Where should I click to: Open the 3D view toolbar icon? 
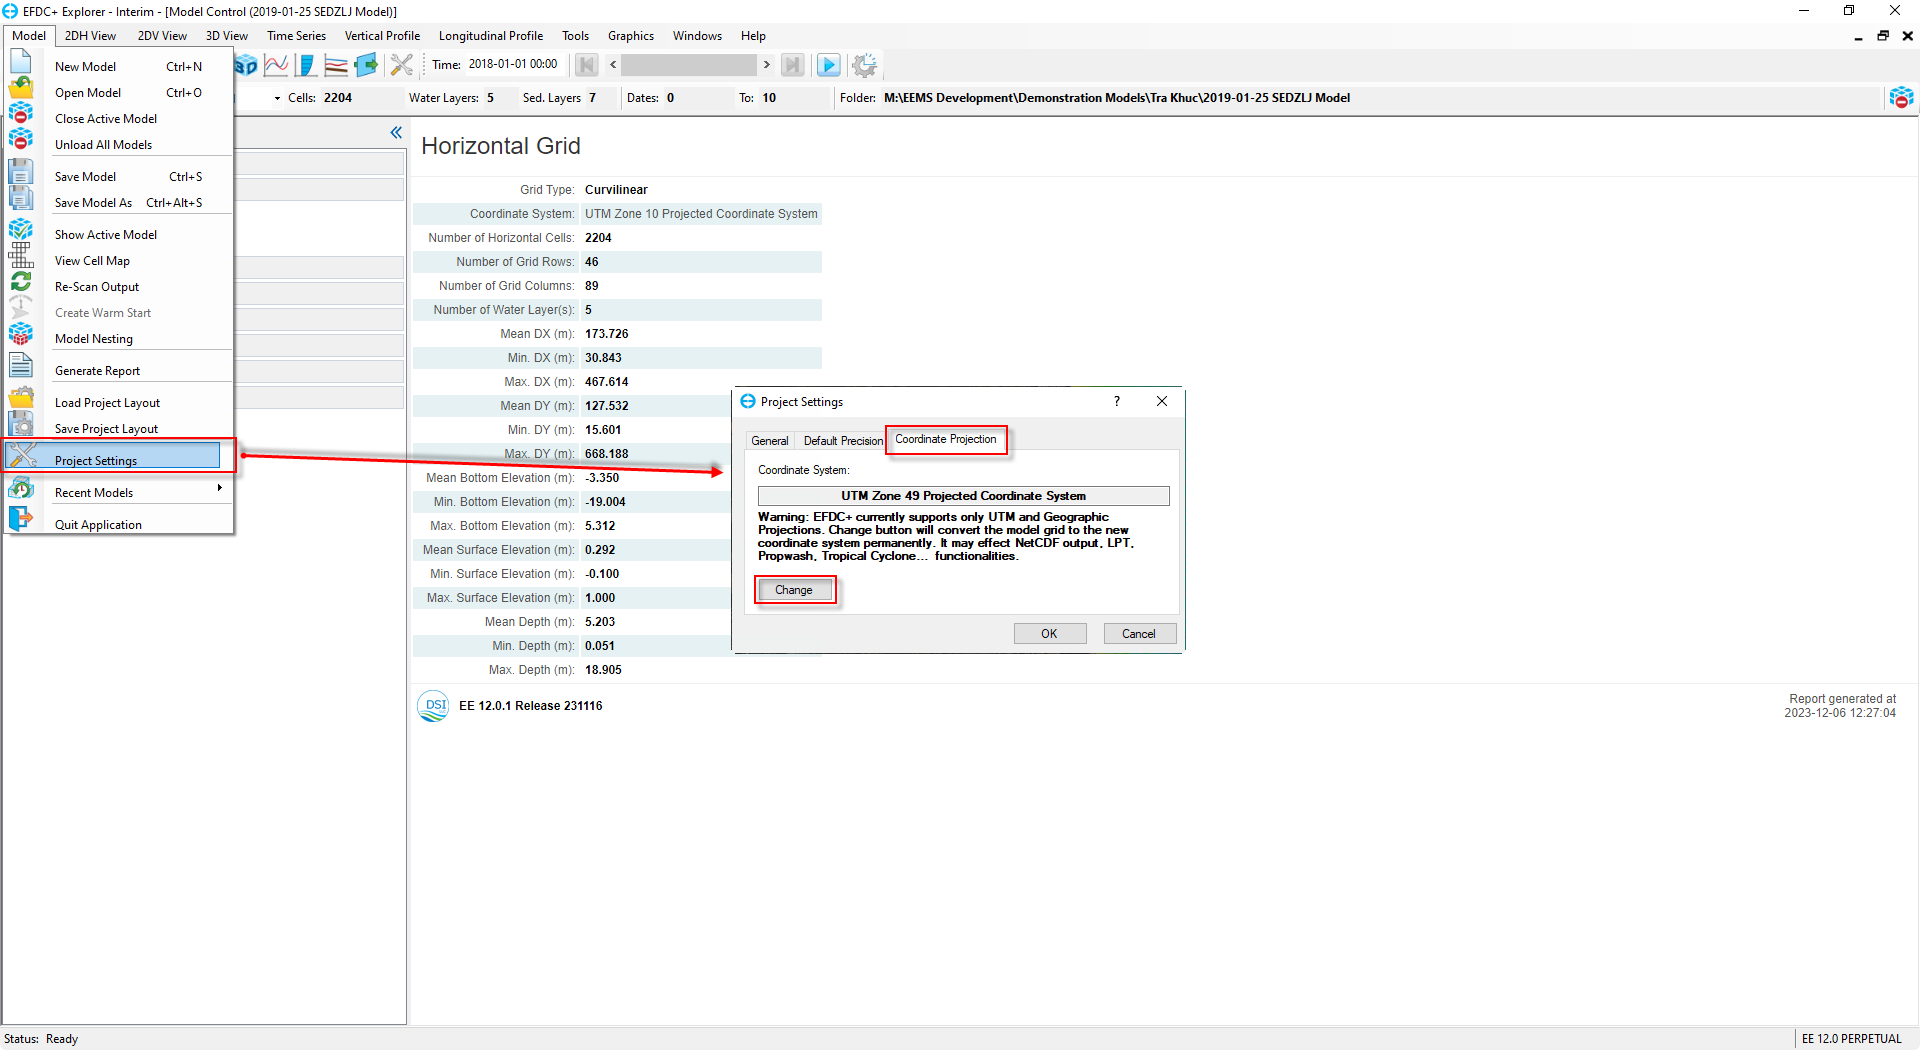[x=247, y=66]
